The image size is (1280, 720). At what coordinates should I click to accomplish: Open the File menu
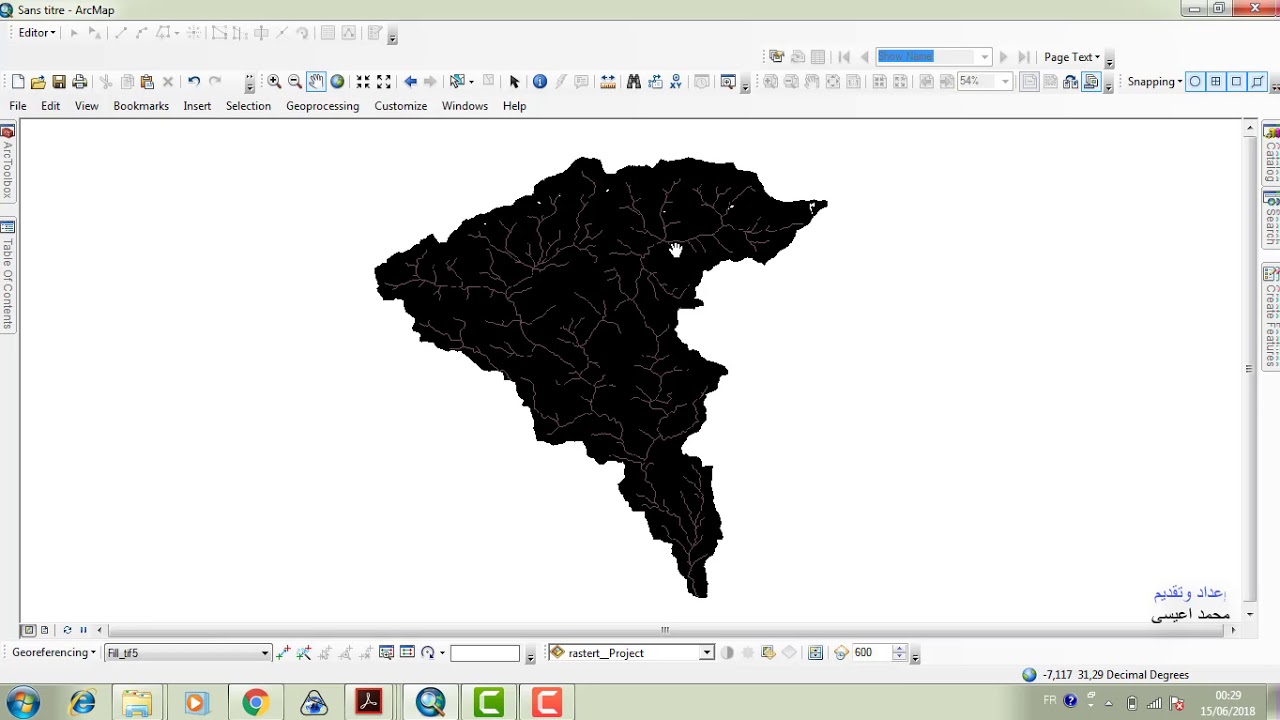[x=18, y=106]
